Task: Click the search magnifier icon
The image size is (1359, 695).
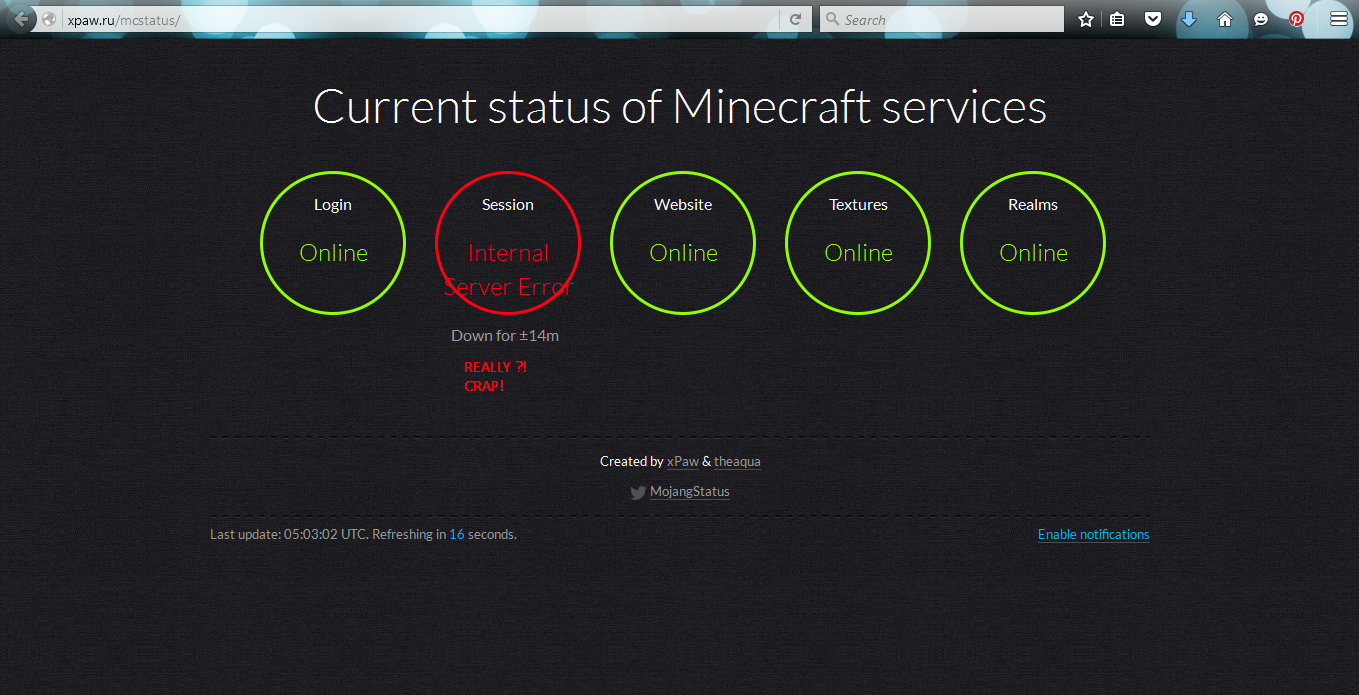Action: pyautogui.click(x=832, y=19)
